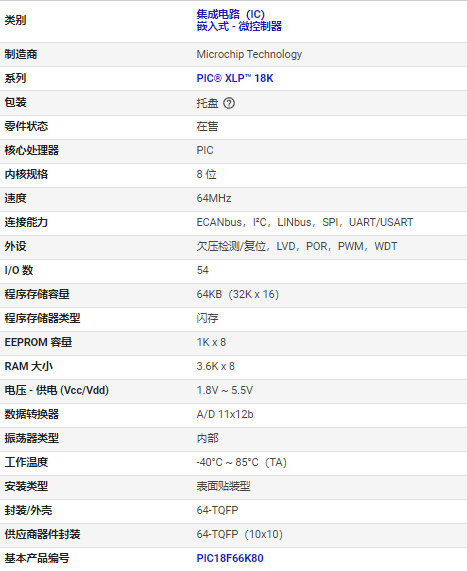Viewport: 467px width, 571px height.
Task: Click the 类别 row label
Action: point(15,20)
